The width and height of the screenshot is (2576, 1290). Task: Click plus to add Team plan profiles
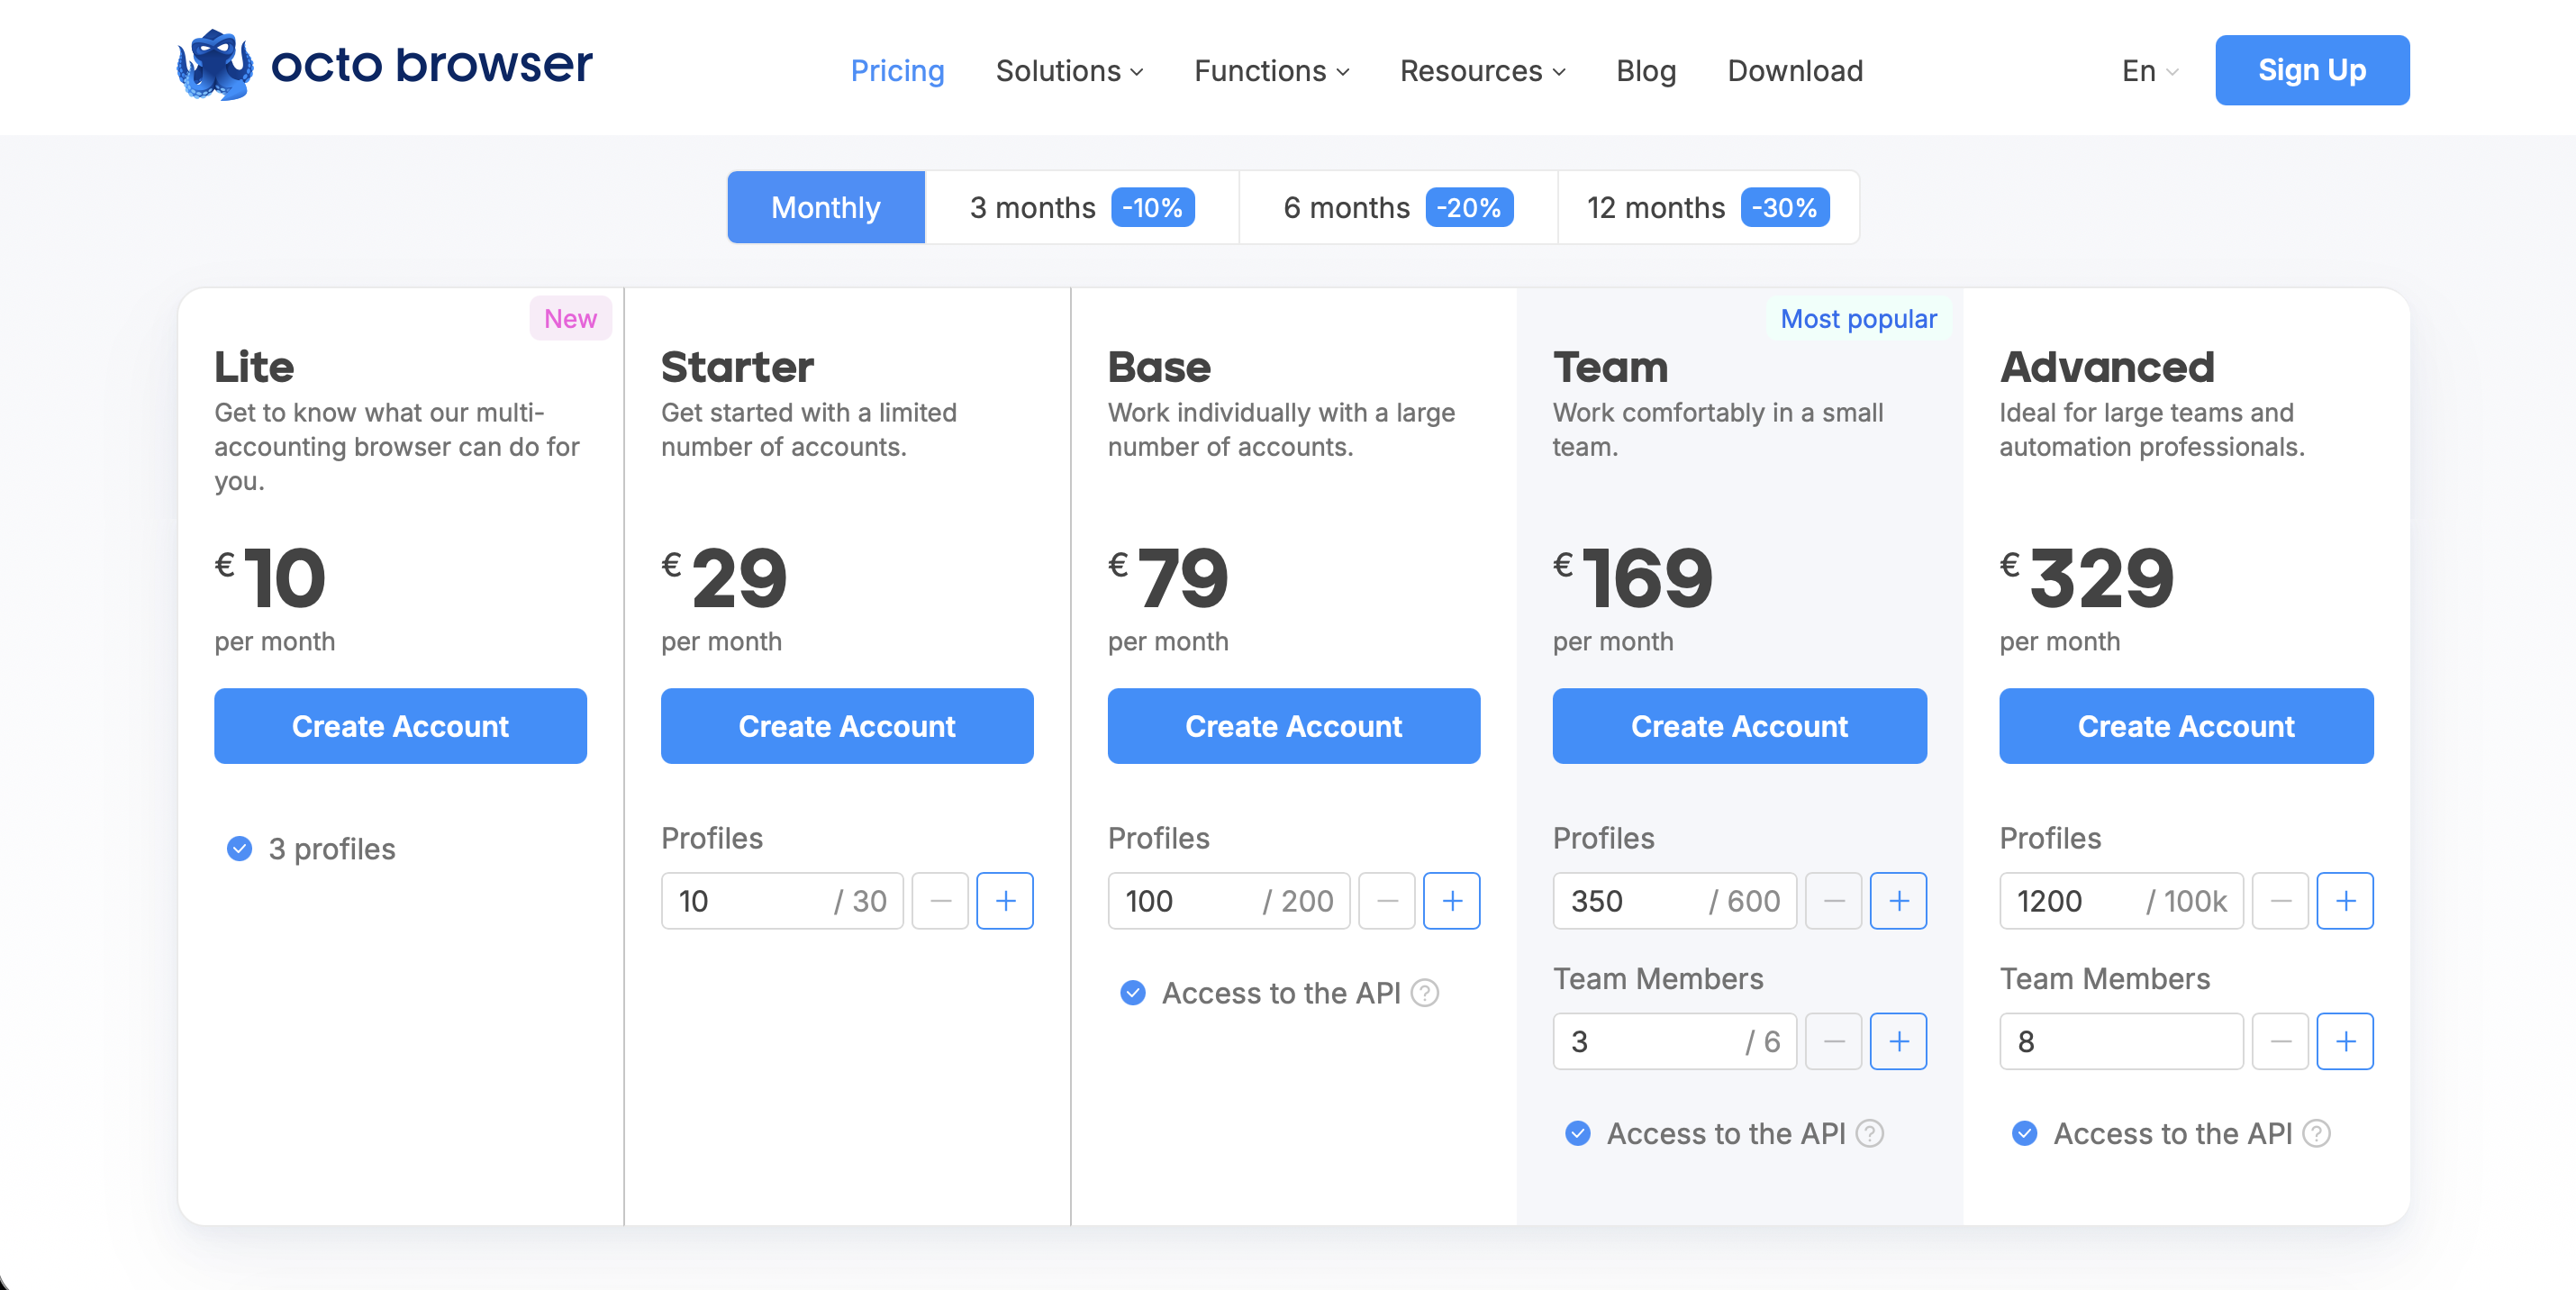coord(1897,901)
